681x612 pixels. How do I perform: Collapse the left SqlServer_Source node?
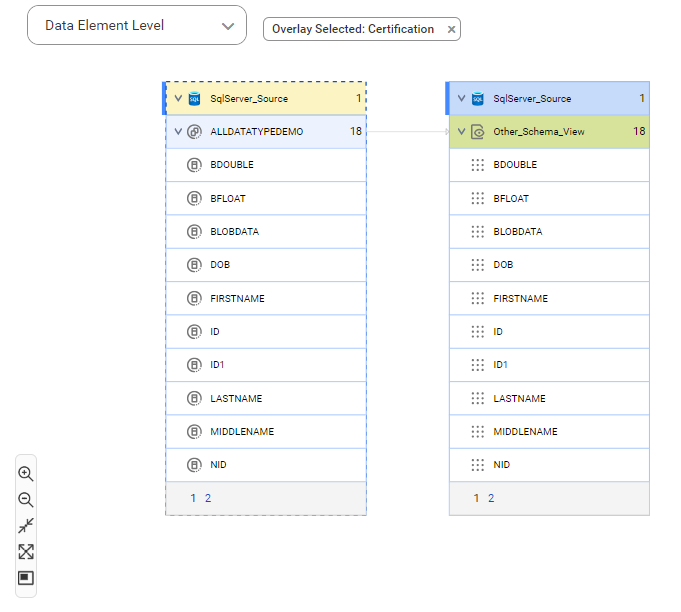(x=178, y=99)
